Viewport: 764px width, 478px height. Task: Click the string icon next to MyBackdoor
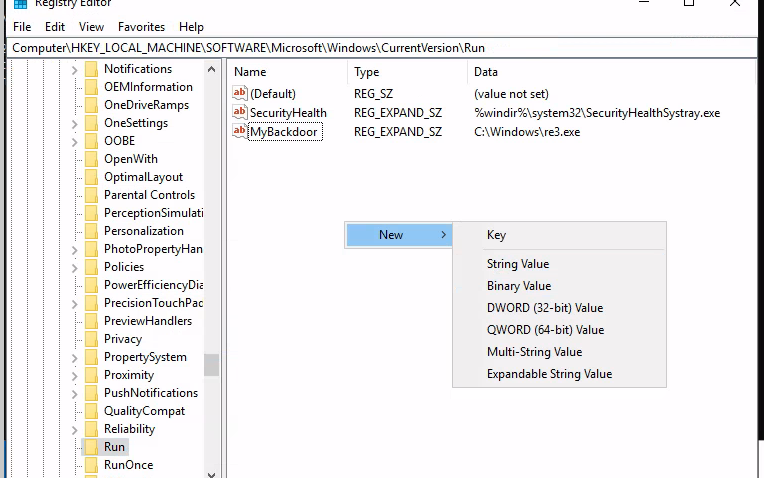click(239, 131)
